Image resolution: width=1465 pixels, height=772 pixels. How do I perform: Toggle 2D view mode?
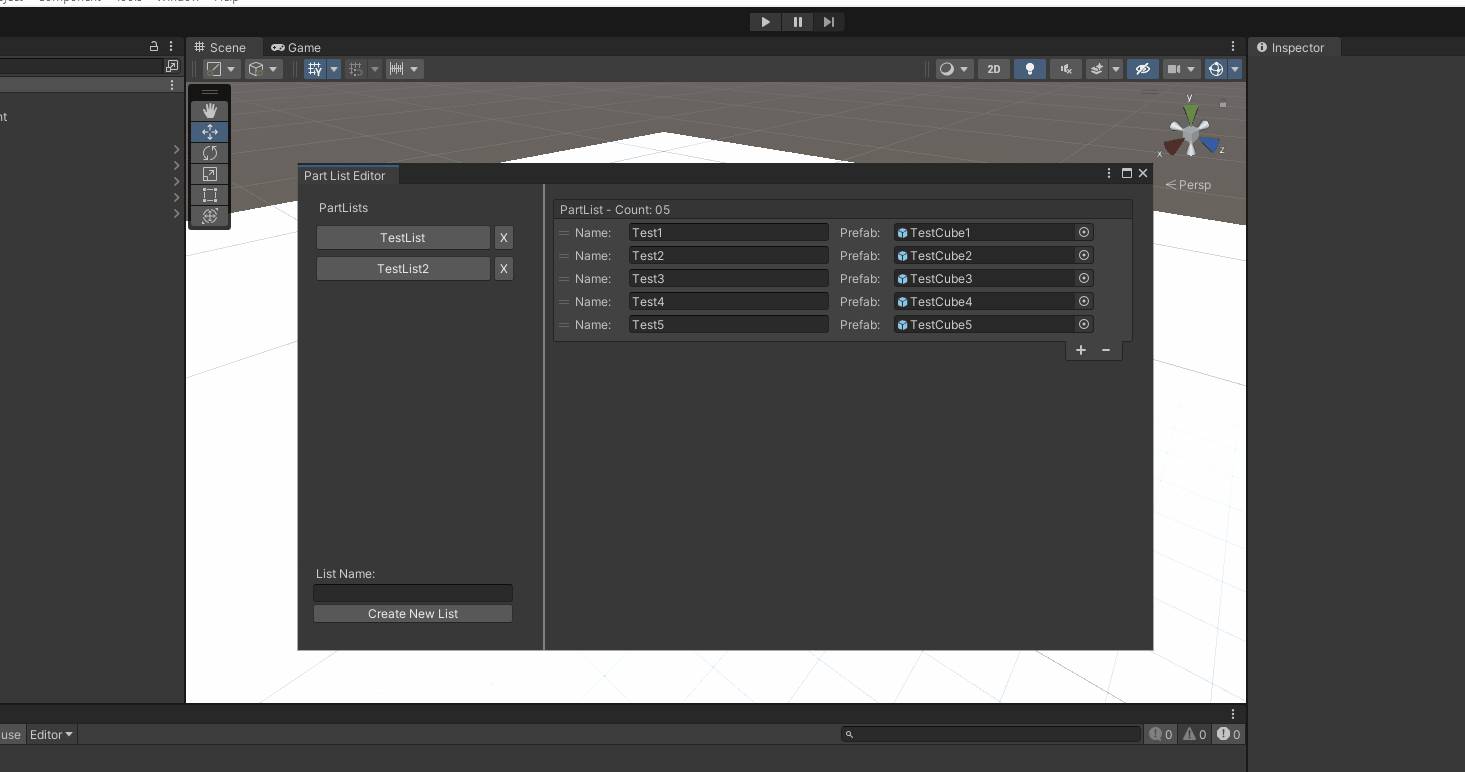point(993,68)
